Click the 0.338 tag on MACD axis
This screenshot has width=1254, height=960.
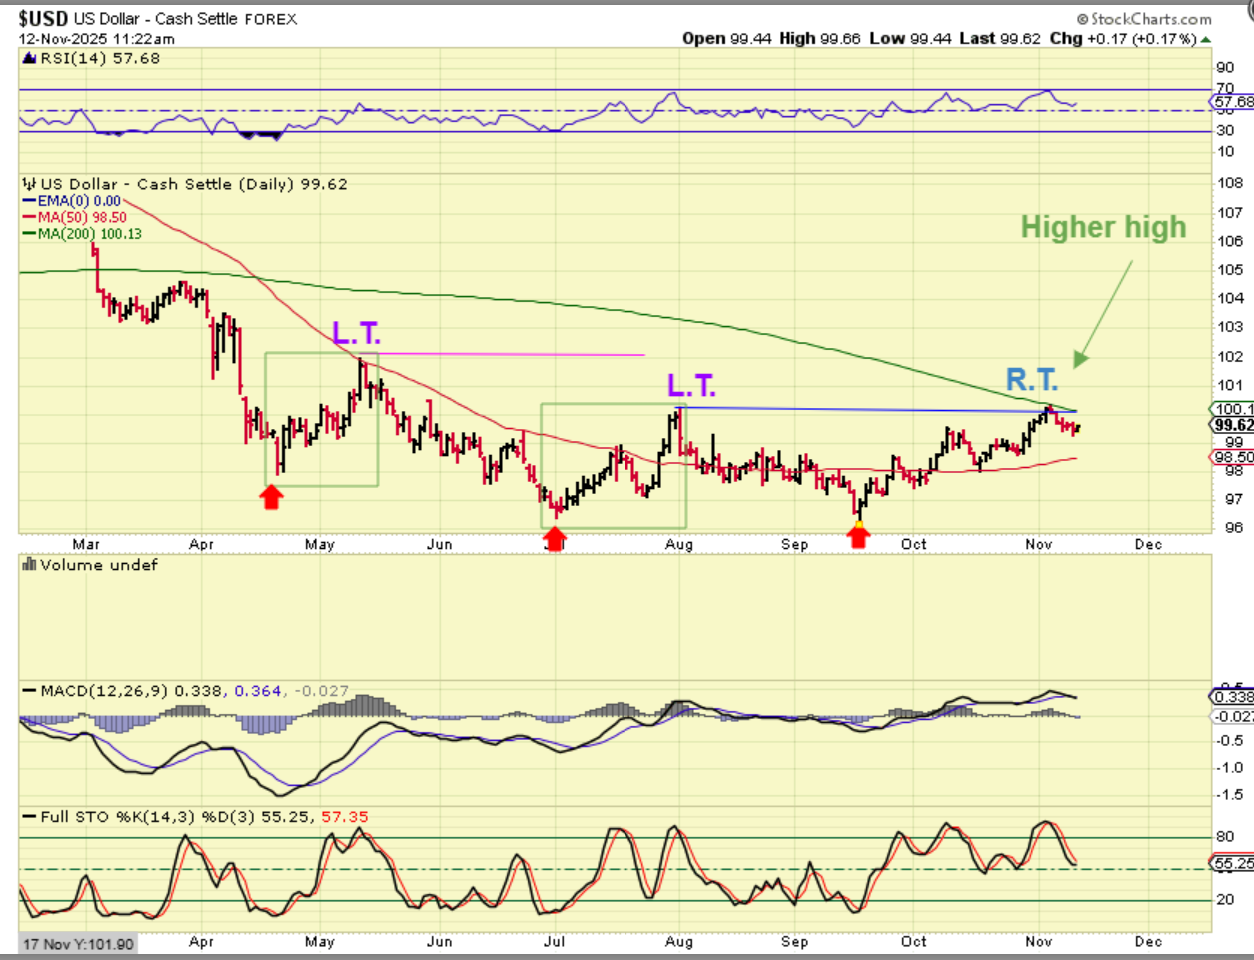[x=1233, y=697]
